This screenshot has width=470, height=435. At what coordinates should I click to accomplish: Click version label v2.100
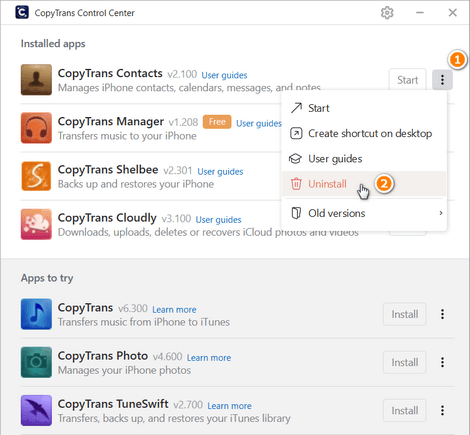(x=182, y=74)
